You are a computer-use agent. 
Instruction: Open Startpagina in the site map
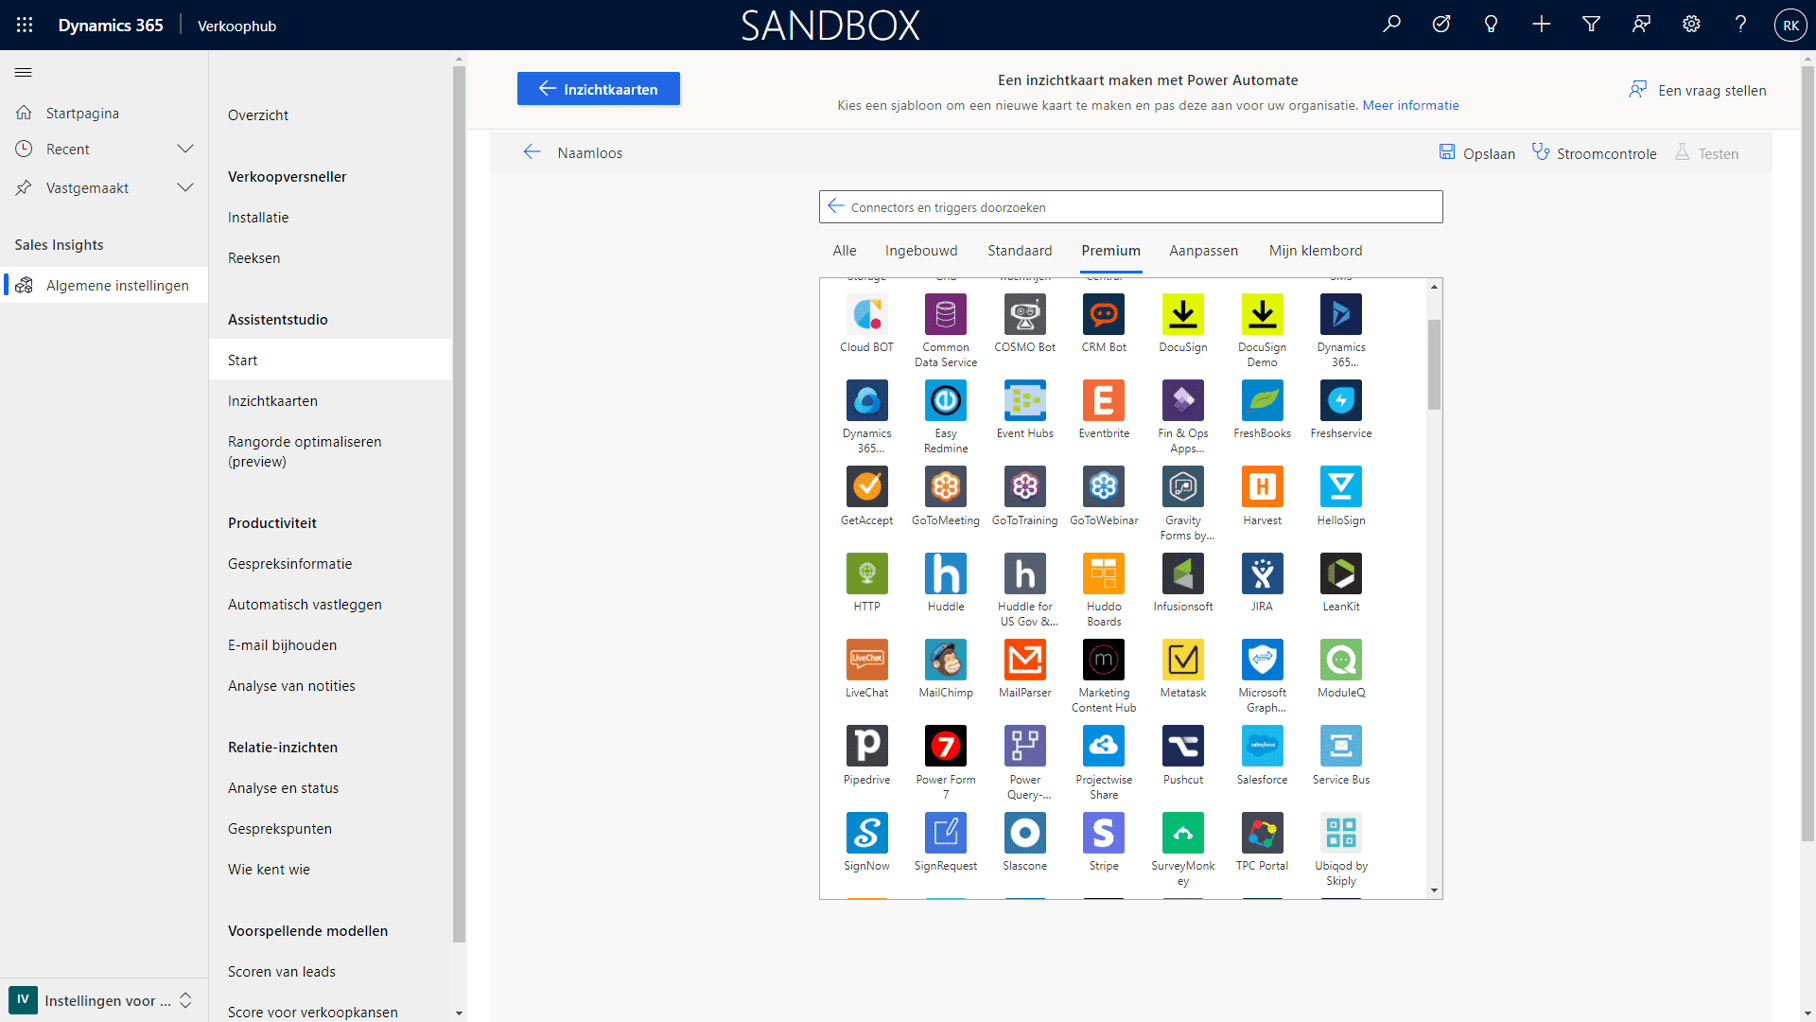[104, 113]
